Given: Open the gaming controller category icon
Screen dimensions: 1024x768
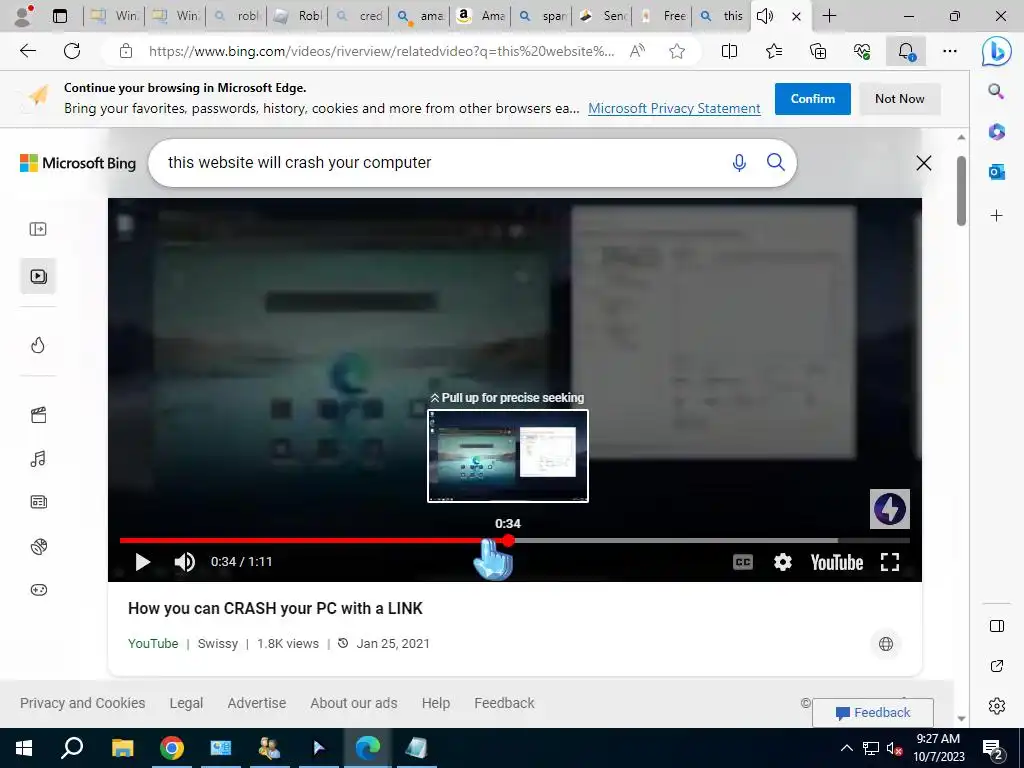Looking at the screenshot, I should (39, 590).
